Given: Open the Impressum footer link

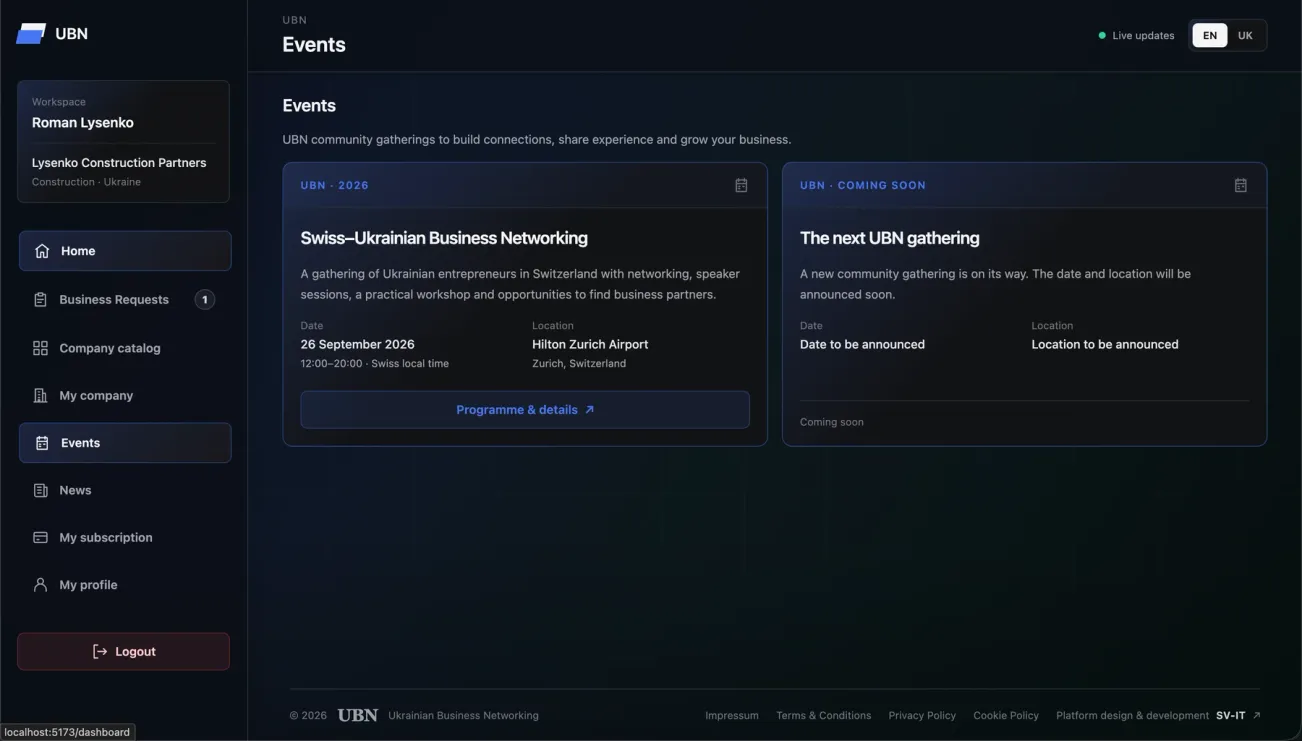Looking at the screenshot, I should [732, 716].
